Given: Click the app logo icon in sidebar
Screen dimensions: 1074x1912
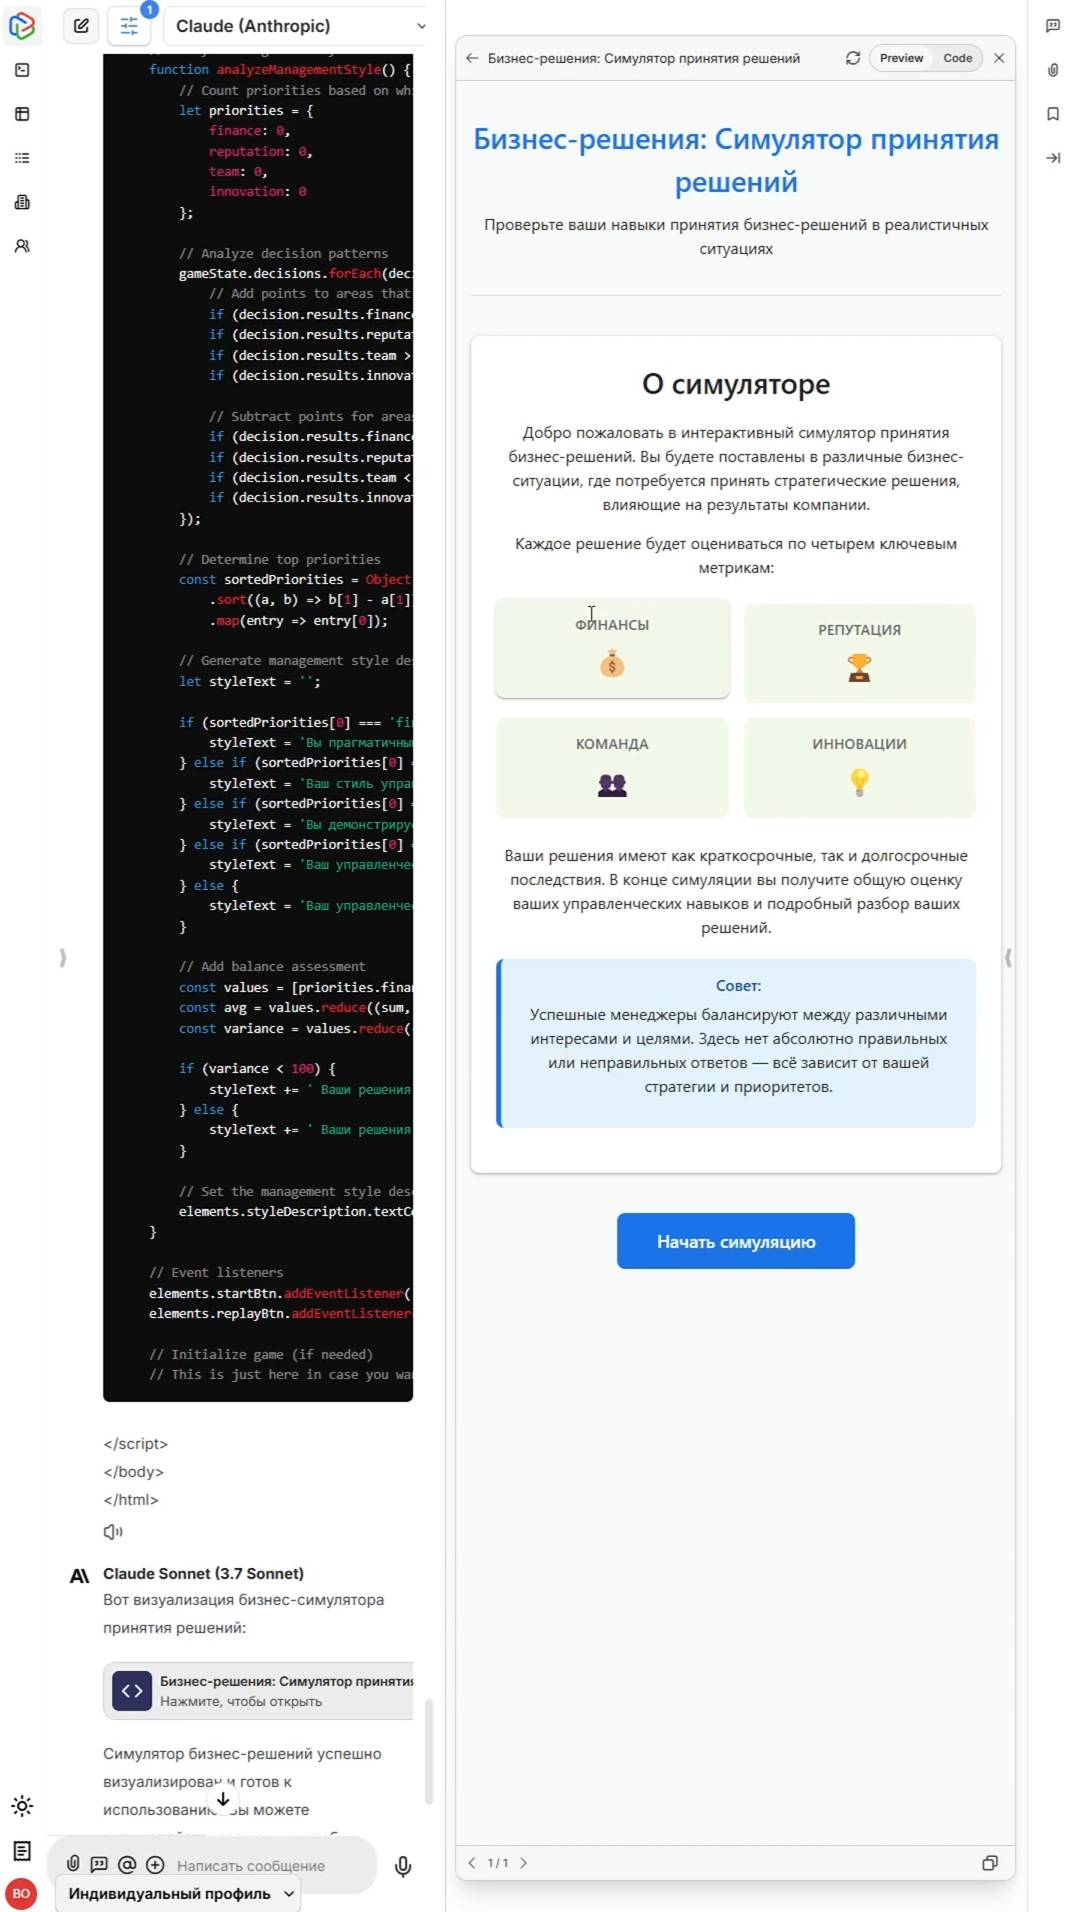Looking at the screenshot, I should pos(22,26).
